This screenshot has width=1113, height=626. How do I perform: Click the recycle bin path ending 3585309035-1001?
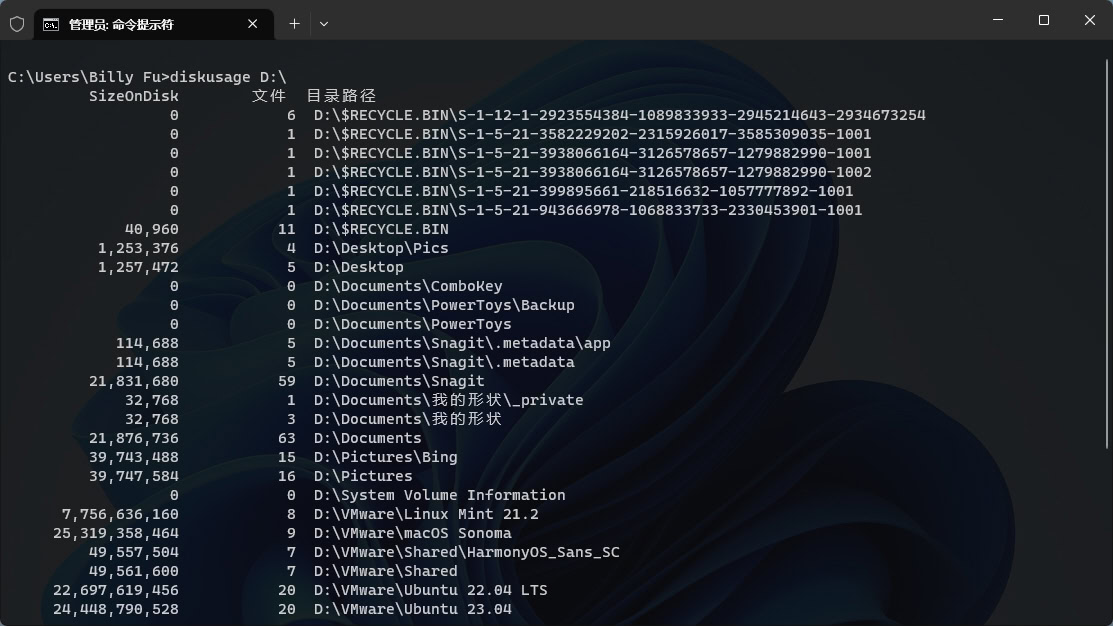[x=593, y=134]
